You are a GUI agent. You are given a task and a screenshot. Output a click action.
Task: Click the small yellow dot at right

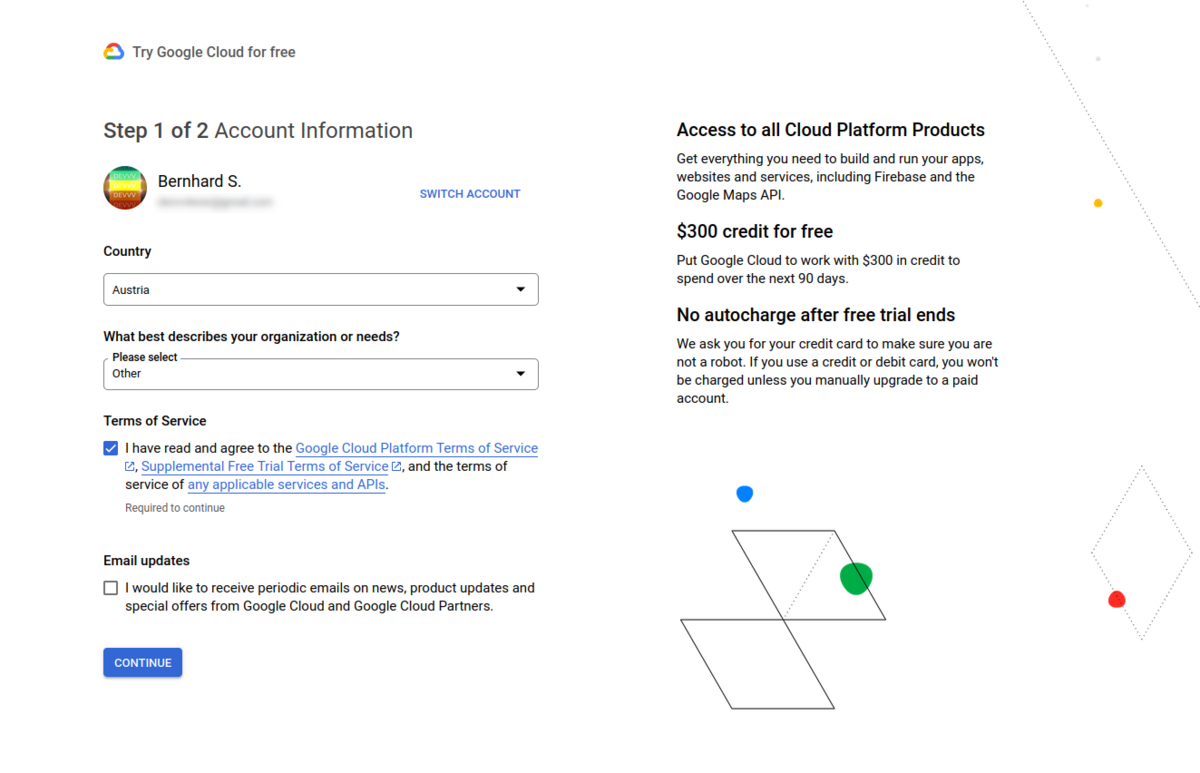coord(1098,203)
